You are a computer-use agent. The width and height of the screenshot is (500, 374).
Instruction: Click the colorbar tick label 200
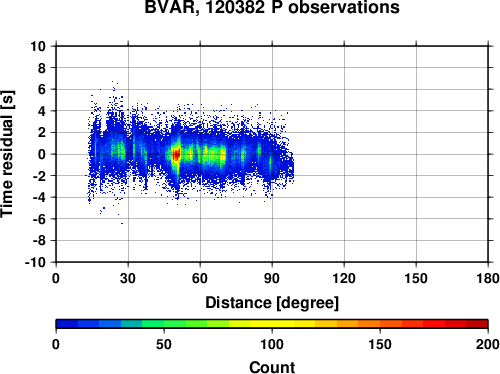click(x=488, y=344)
